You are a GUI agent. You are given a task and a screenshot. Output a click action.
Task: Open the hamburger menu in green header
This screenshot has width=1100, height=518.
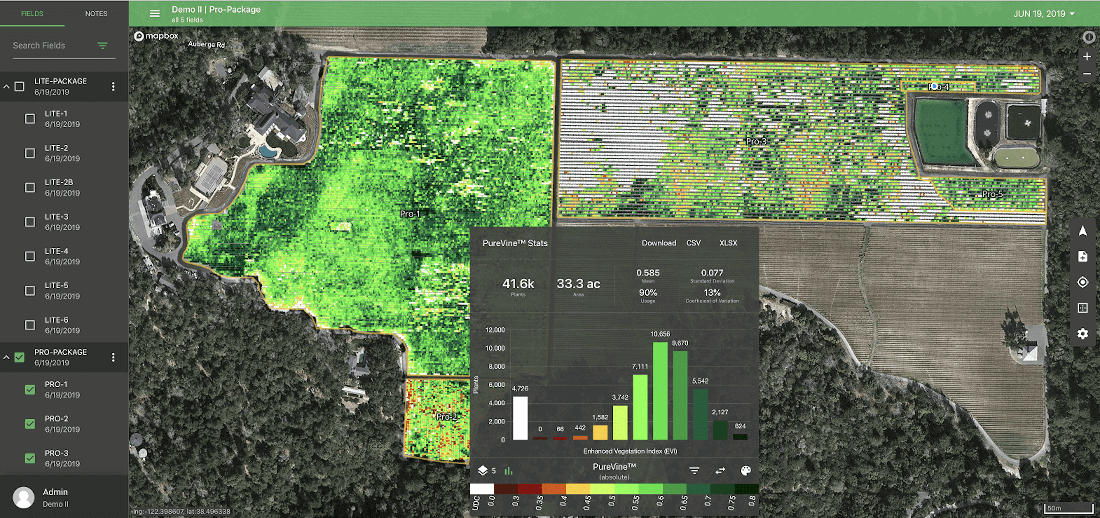pyautogui.click(x=154, y=14)
